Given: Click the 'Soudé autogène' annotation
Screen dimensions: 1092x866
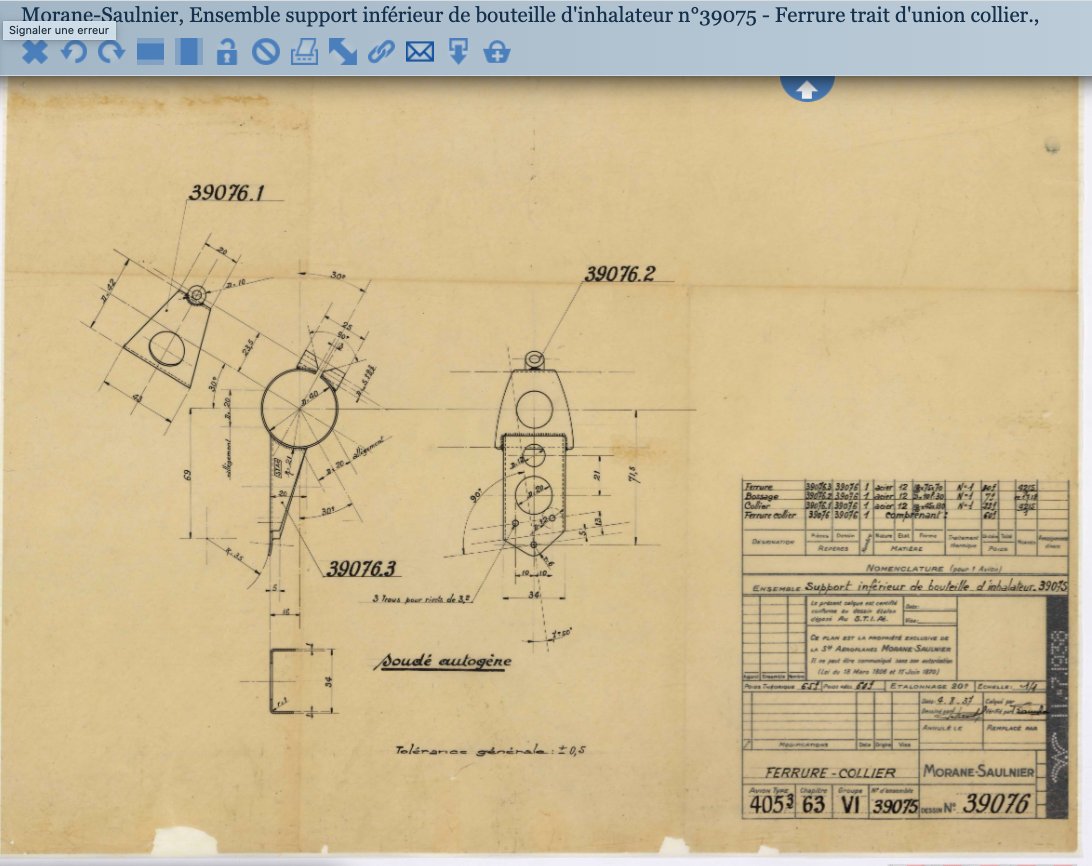Looking at the screenshot, I should pos(445,661).
